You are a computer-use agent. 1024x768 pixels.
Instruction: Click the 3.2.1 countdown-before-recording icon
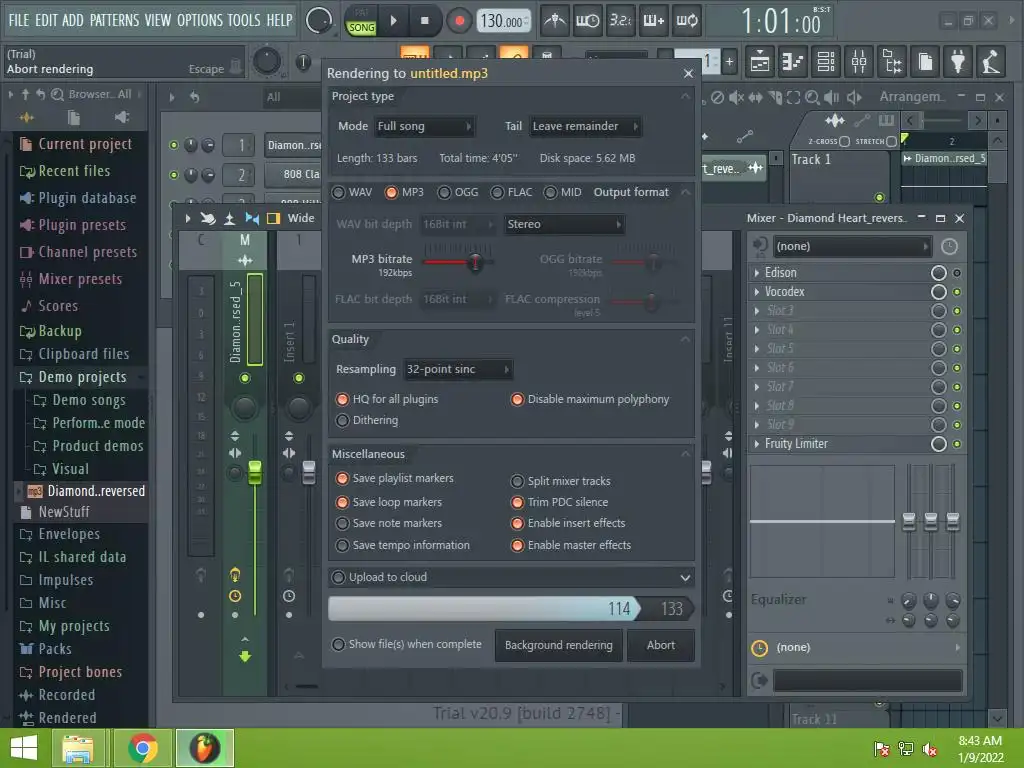click(620, 21)
